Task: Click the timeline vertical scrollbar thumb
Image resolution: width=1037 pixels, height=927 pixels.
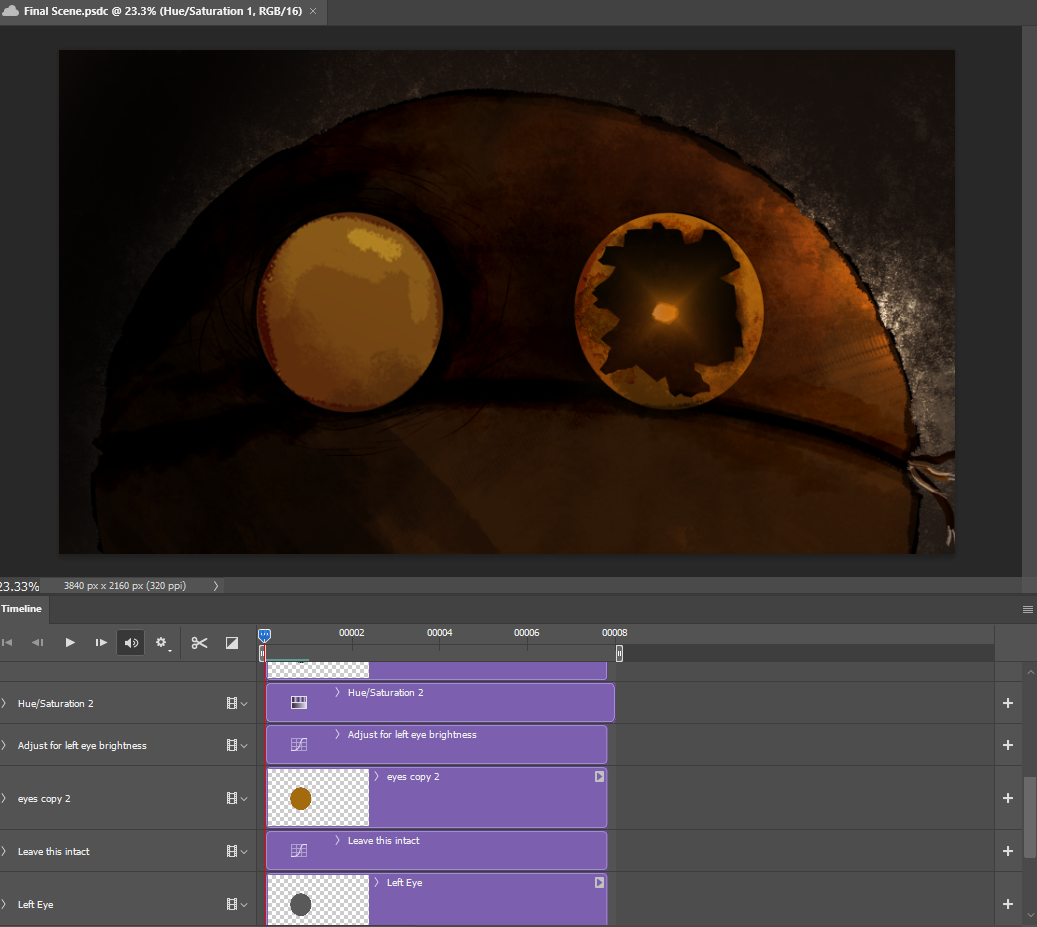Action: (1030, 817)
